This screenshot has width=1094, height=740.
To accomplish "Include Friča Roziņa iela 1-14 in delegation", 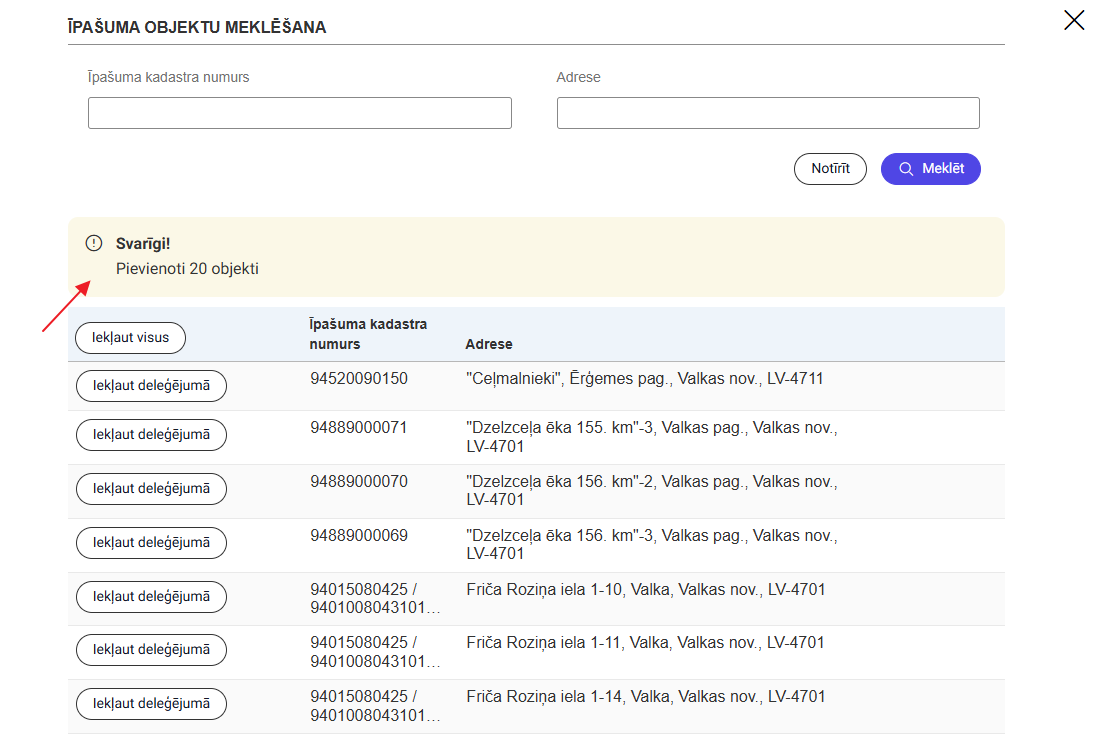I will (151, 704).
